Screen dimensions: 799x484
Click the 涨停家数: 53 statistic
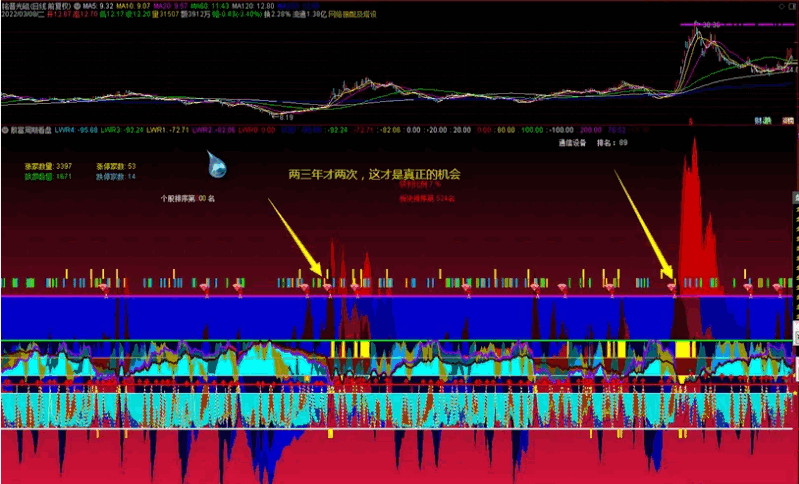coord(116,166)
